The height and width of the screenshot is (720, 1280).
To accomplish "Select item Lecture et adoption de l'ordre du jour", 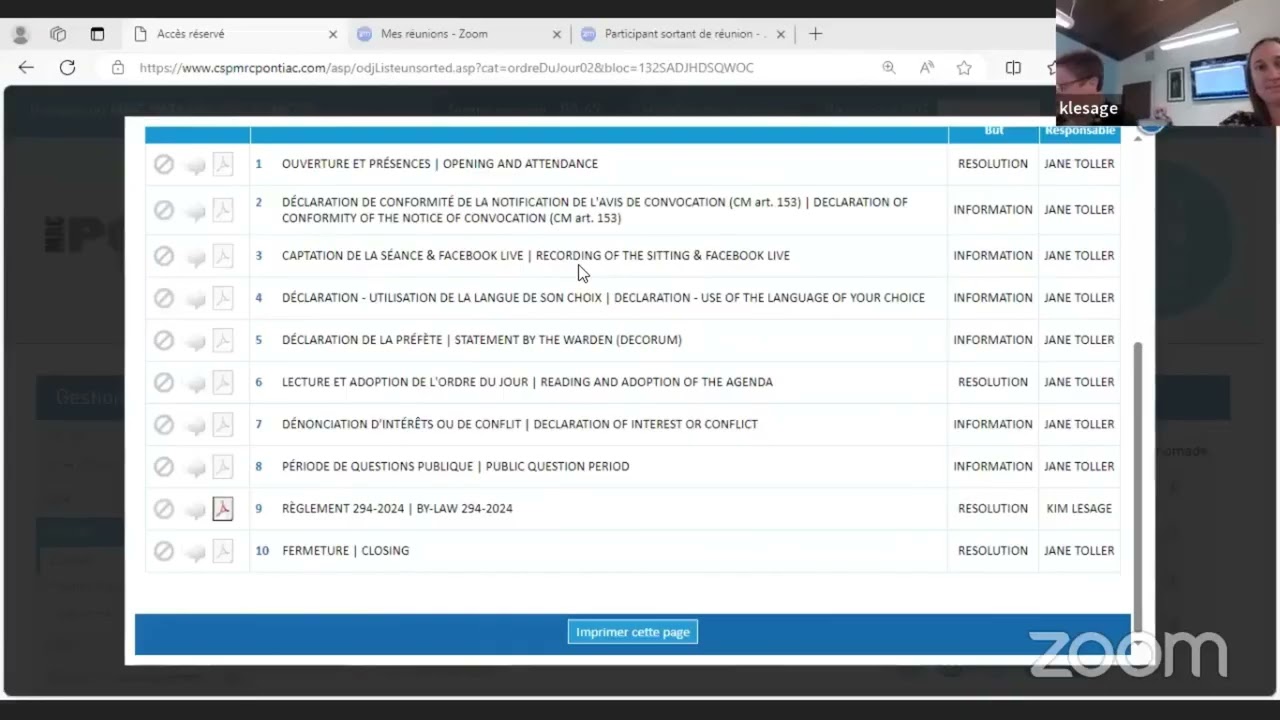I will (x=527, y=382).
